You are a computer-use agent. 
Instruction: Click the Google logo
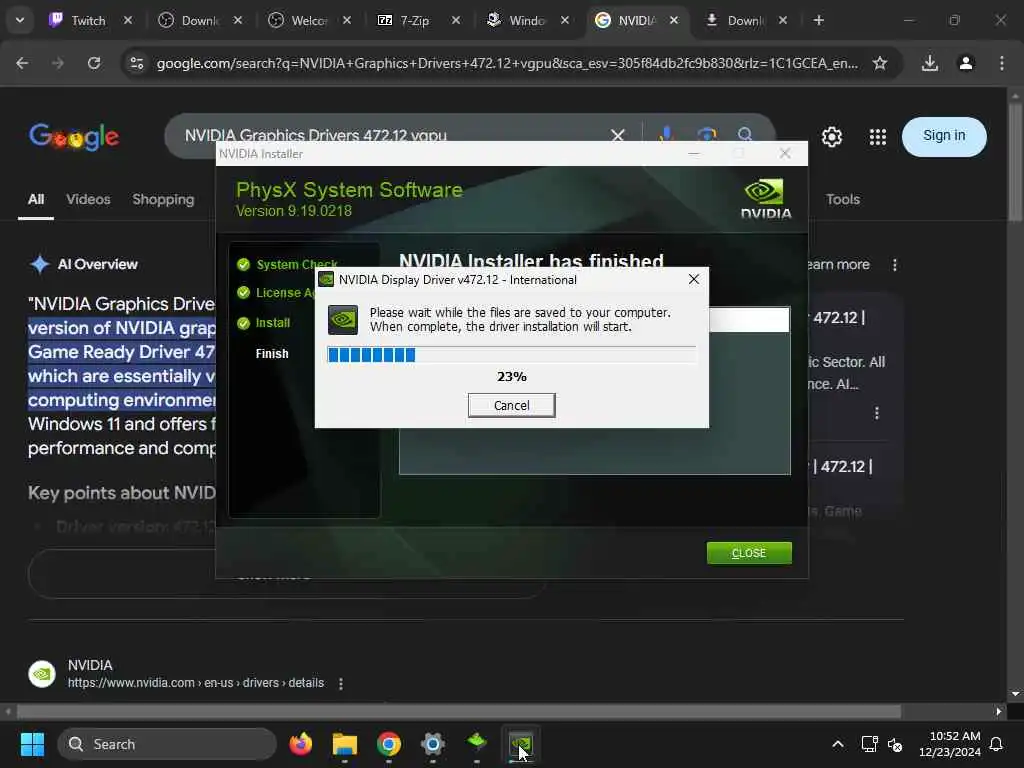(74, 136)
